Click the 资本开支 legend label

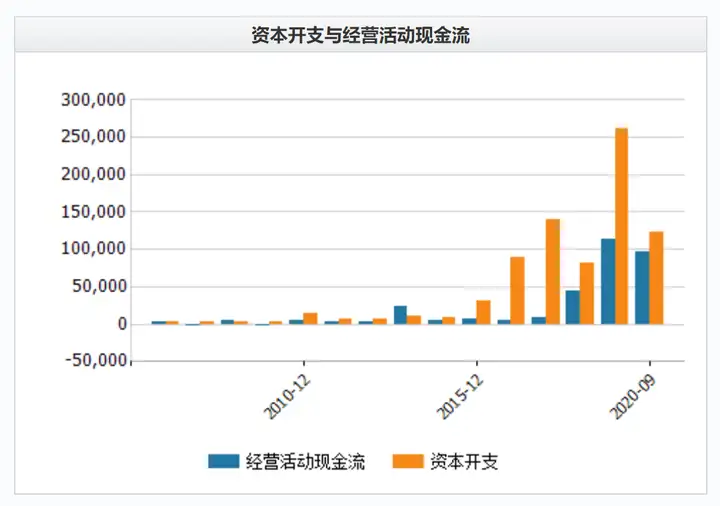464,461
